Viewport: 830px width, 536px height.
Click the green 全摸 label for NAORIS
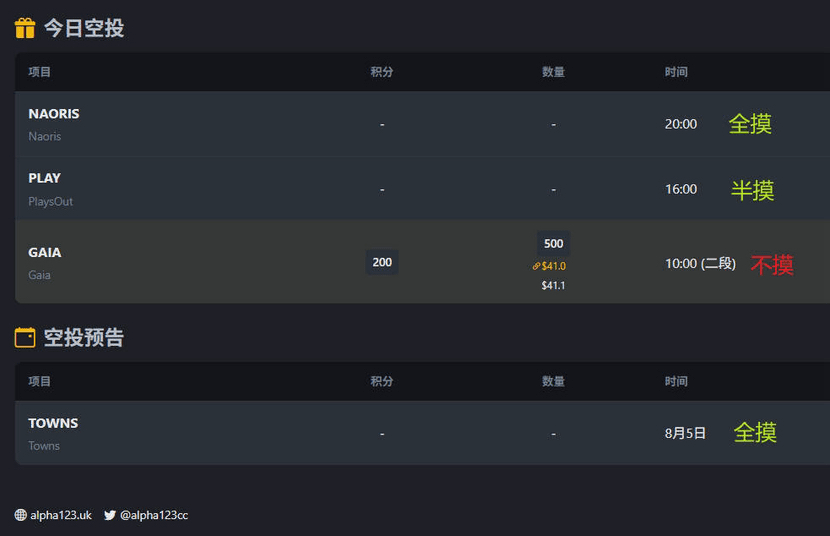pyautogui.click(x=750, y=124)
